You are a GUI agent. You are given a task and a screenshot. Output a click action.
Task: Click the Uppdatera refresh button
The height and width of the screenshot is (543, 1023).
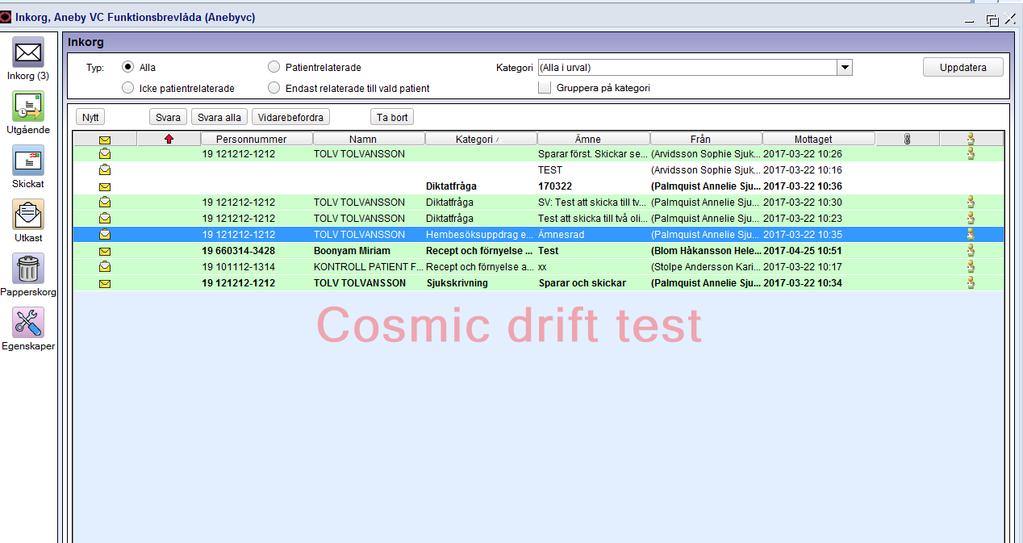coord(963,67)
